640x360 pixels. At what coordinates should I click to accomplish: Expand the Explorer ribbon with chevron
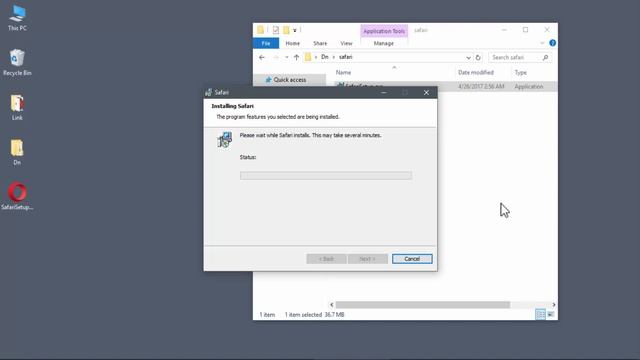(x=542, y=43)
